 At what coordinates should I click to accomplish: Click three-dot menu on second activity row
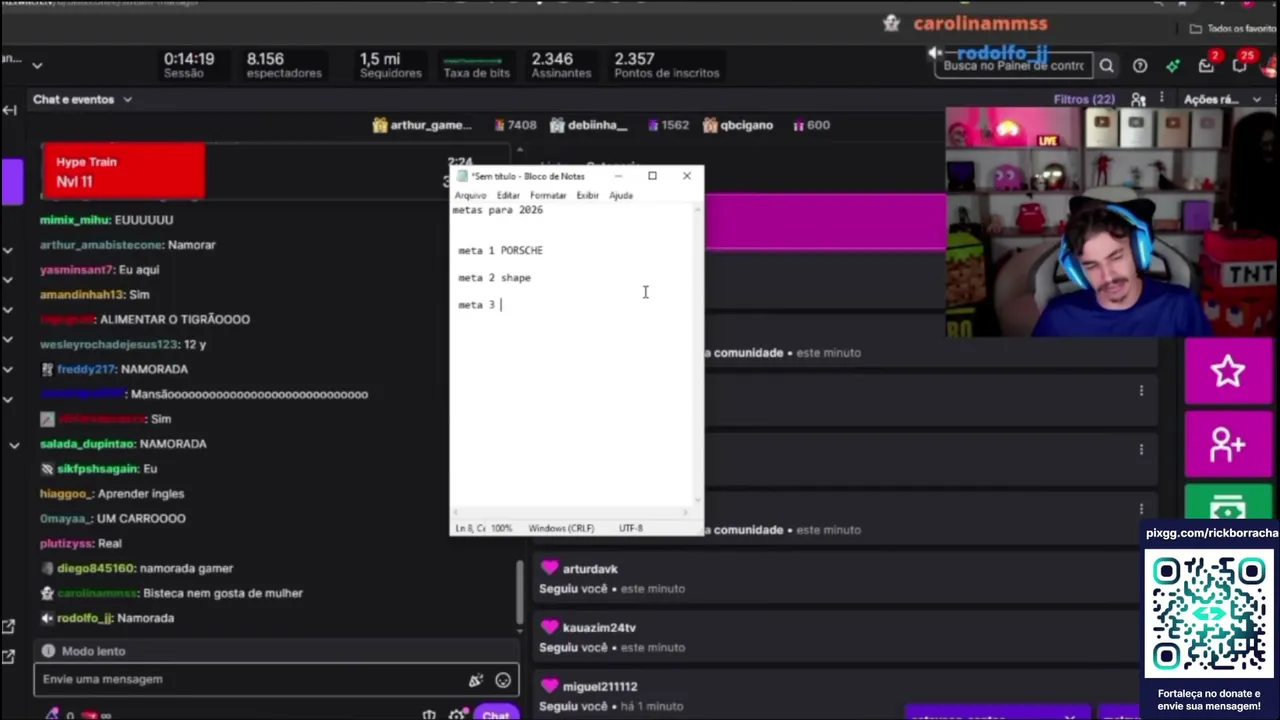[1141, 450]
